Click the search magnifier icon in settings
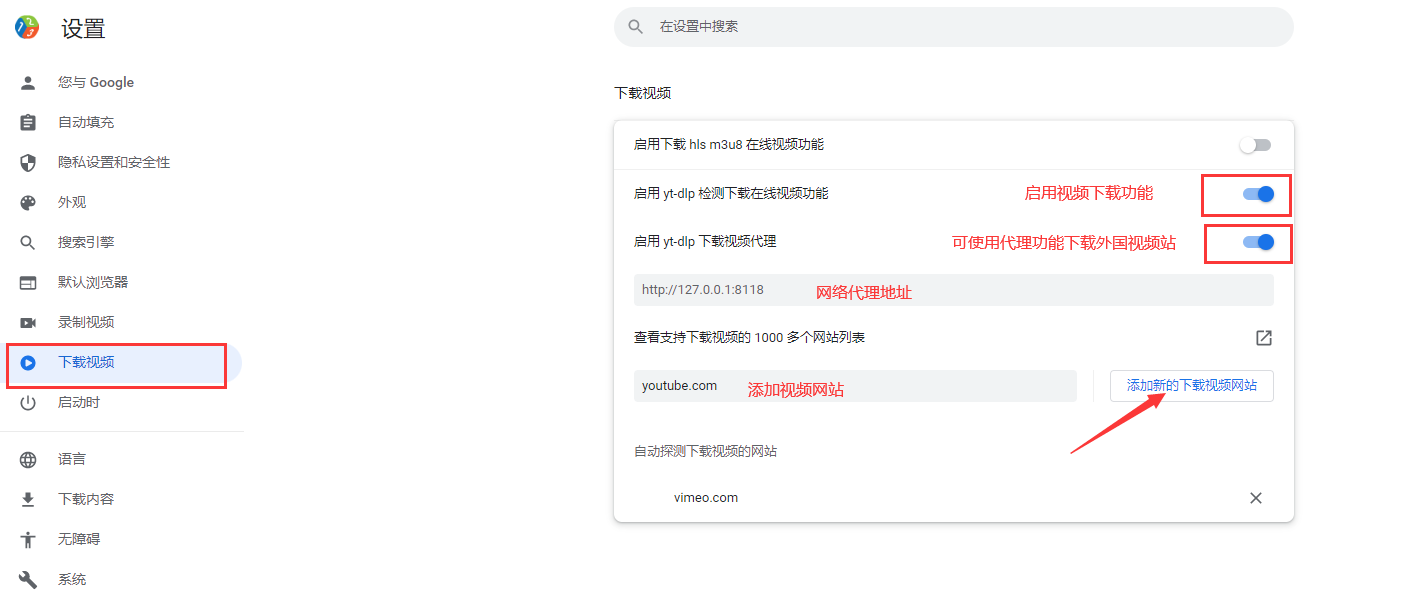 coord(635,27)
